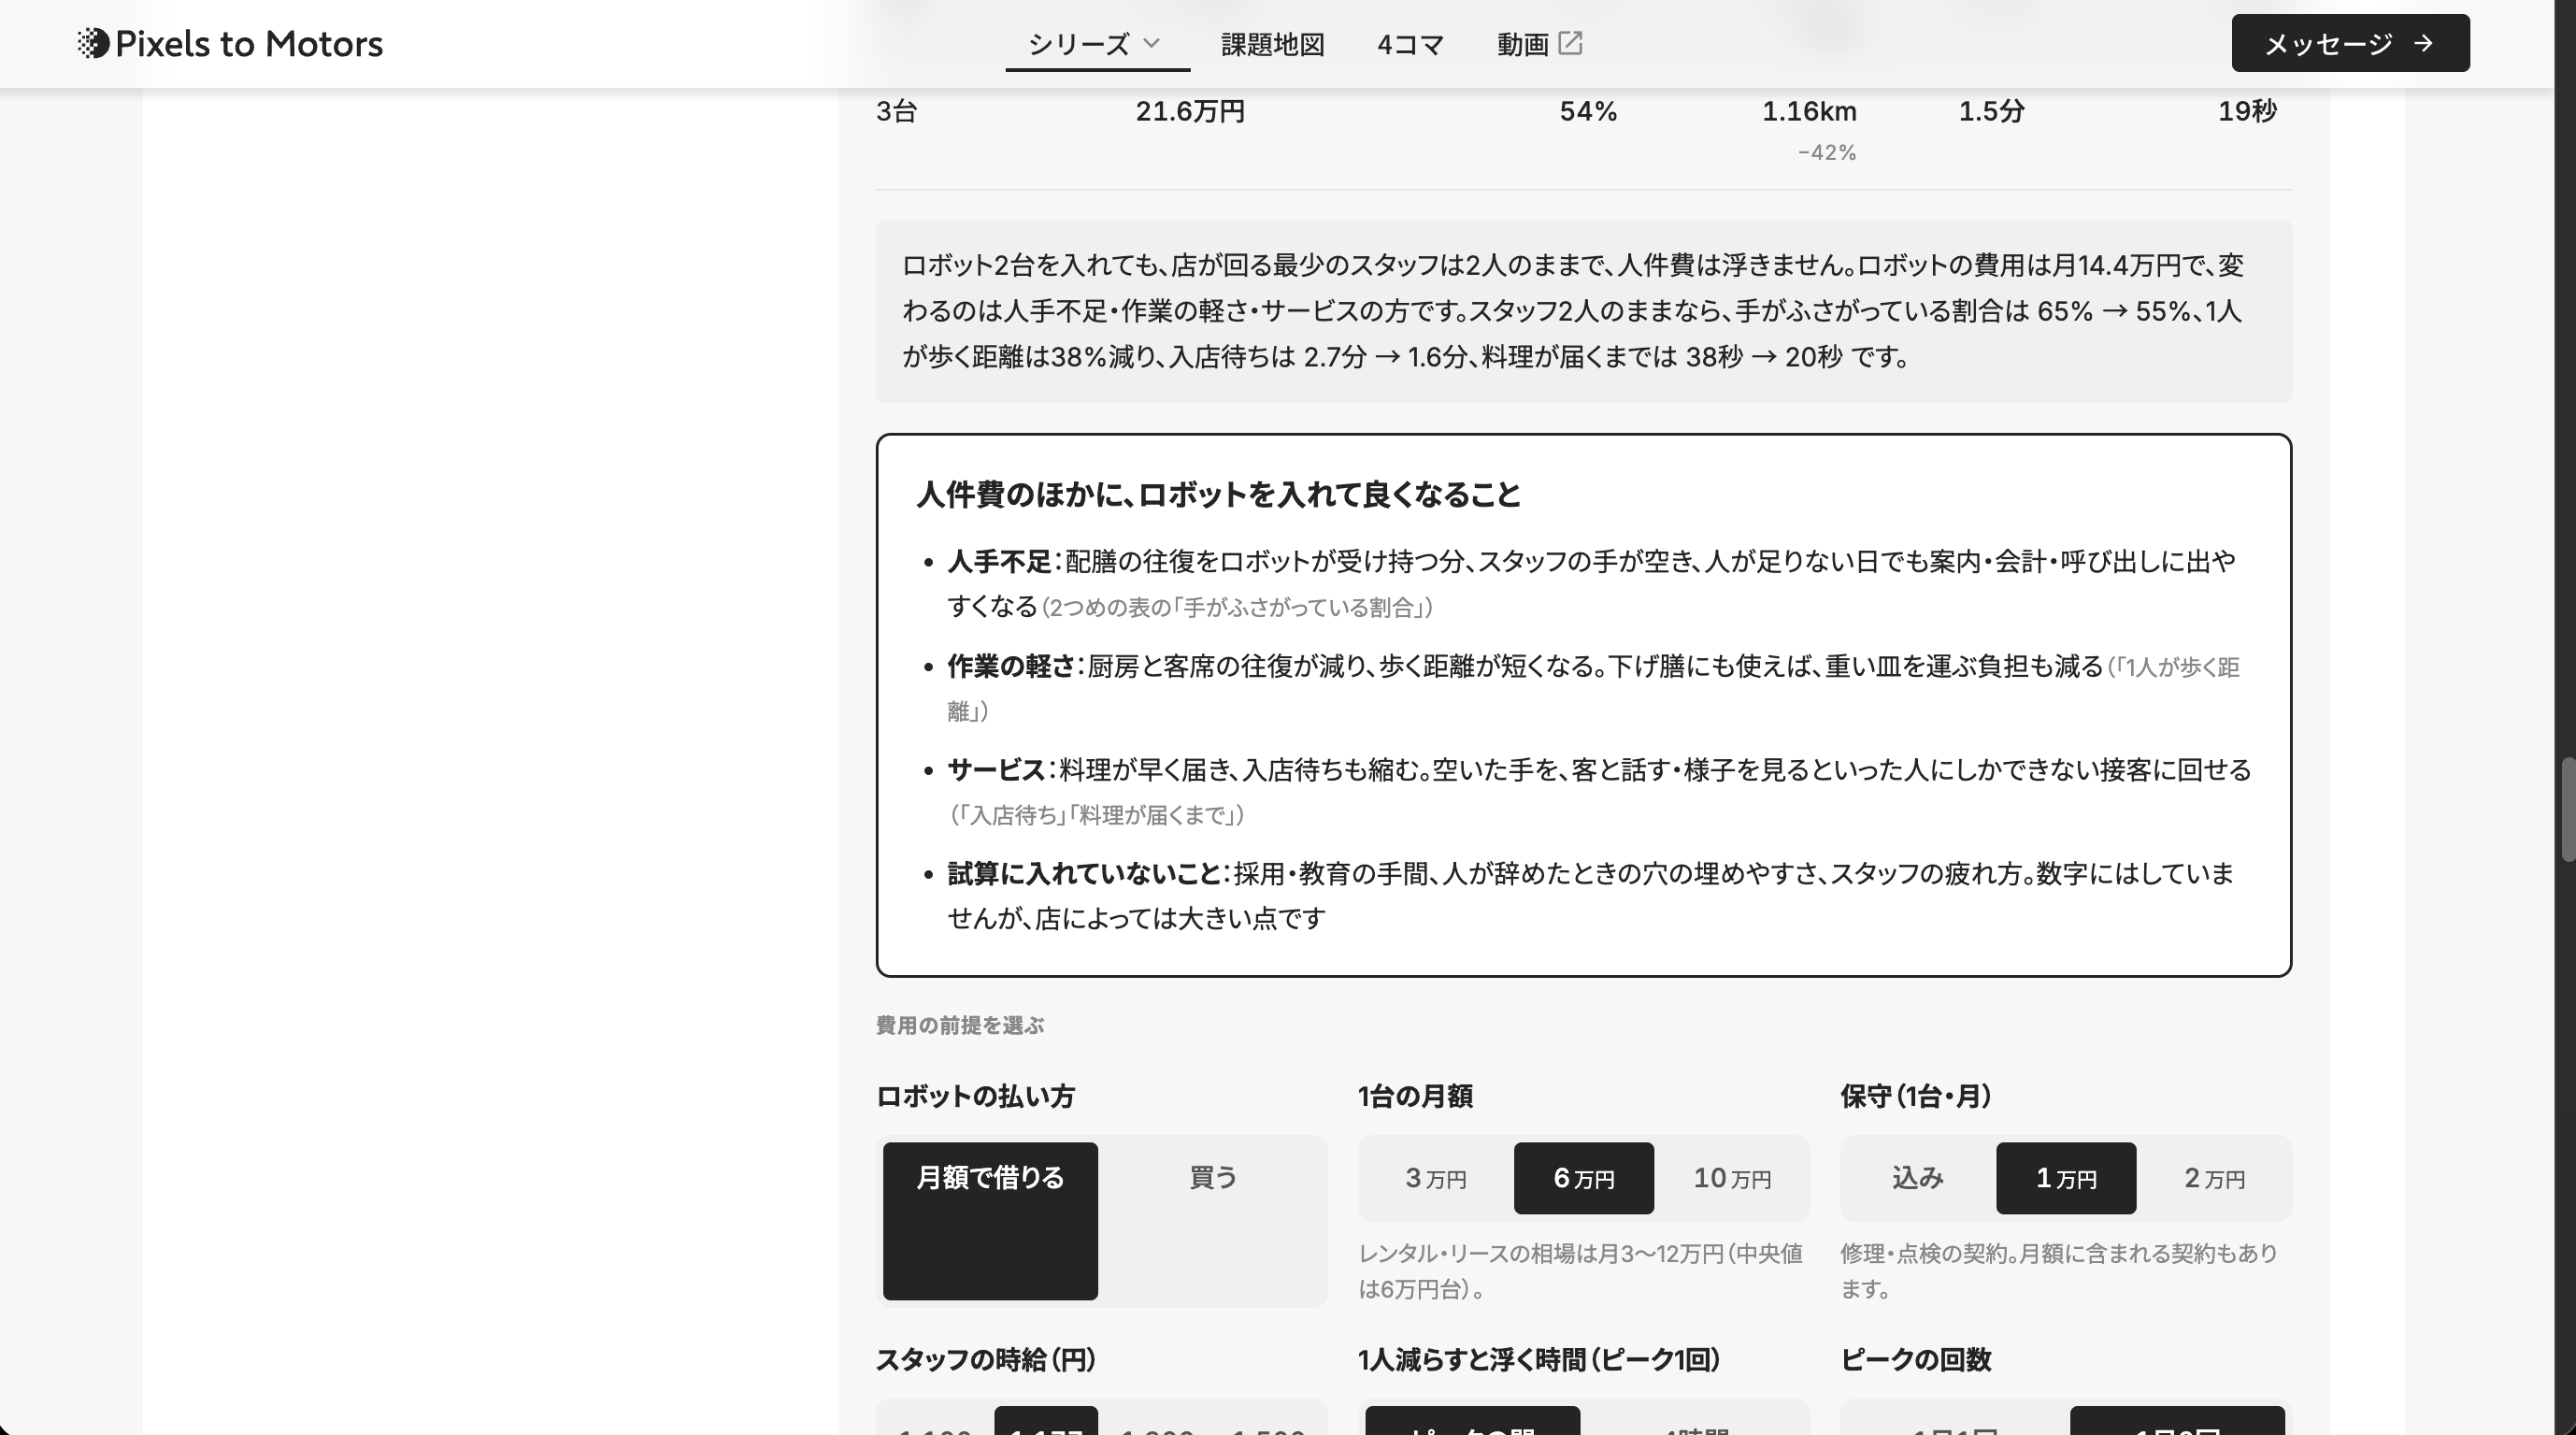This screenshot has height=1435, width=2576.
Task: Click heading 人件費のほかに、ロボットを入れて良くなること
Action: 1218,494
